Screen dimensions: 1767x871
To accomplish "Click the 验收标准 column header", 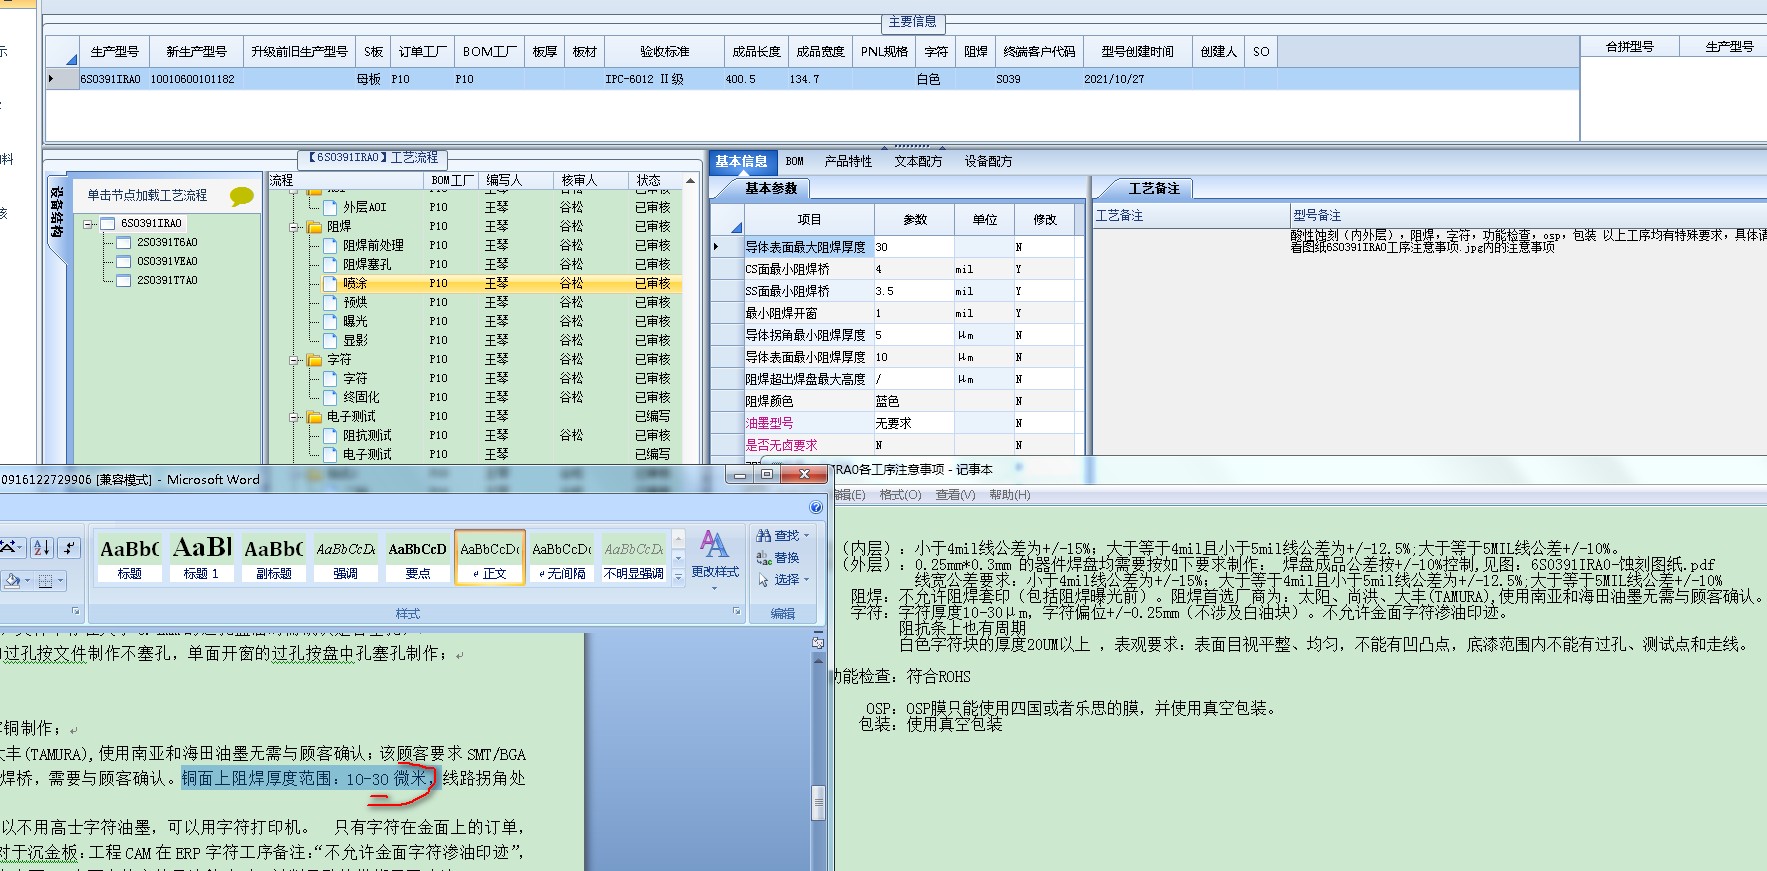I will 664,52.
